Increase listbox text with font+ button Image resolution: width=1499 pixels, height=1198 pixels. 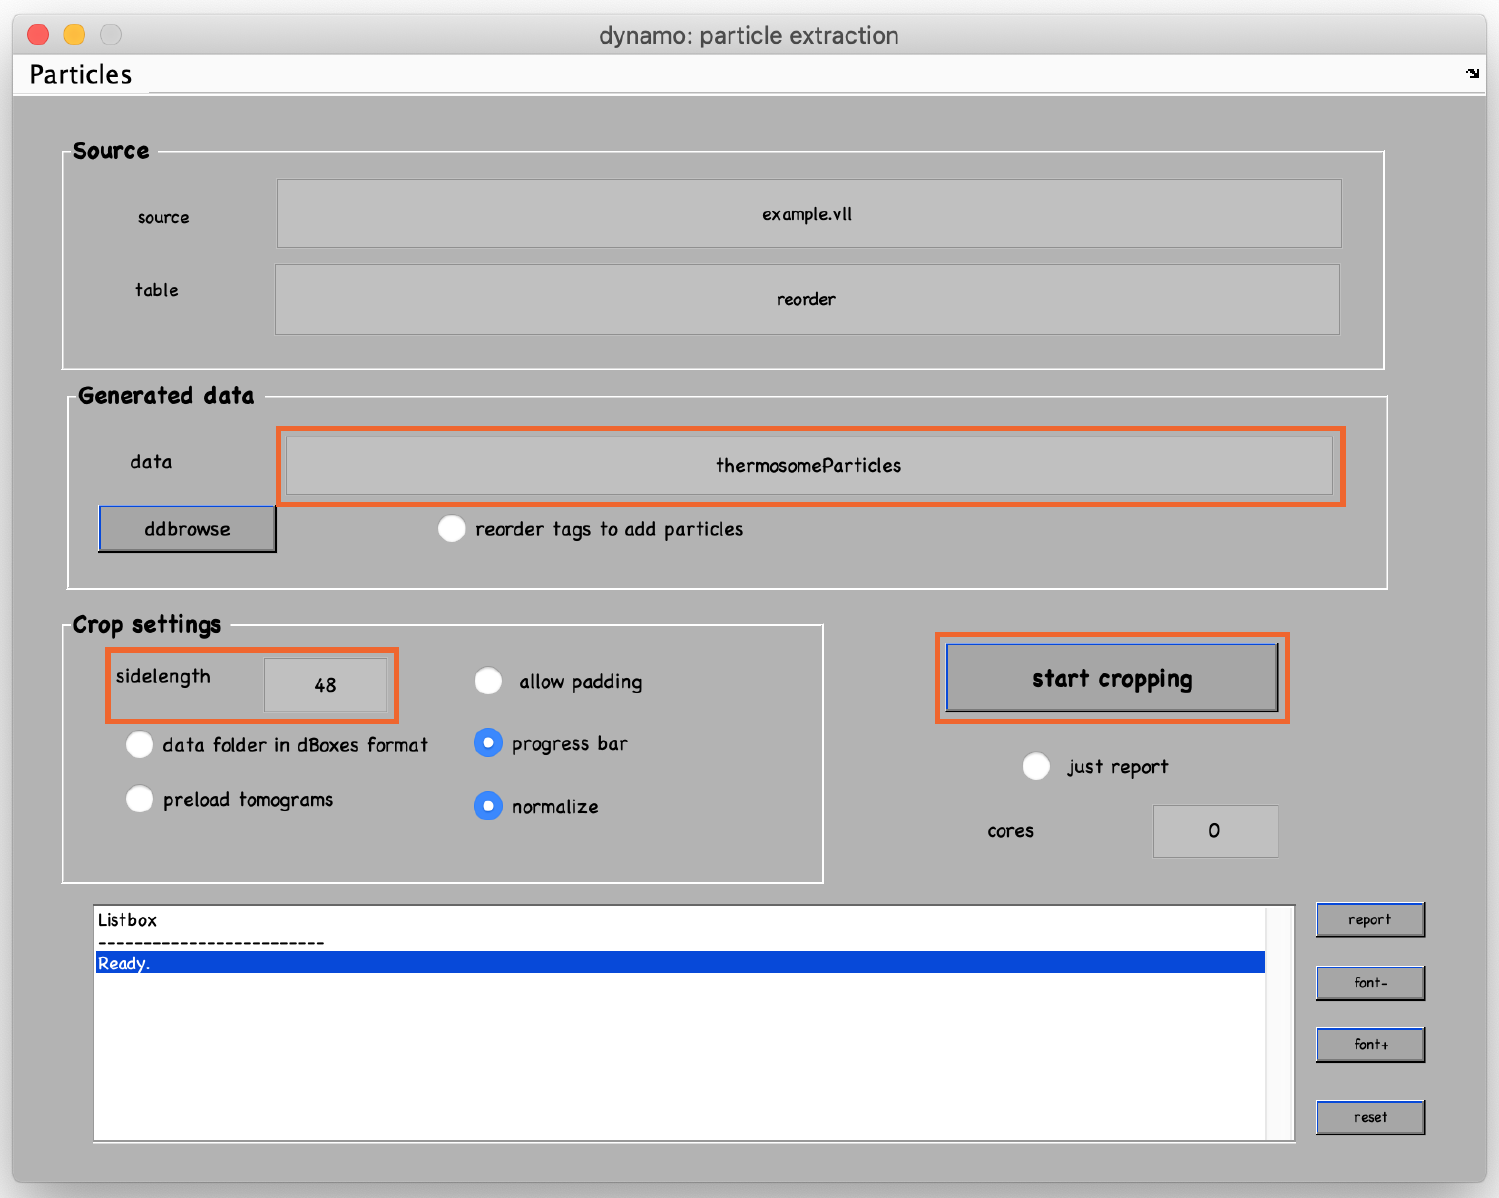point(1370,1044)
